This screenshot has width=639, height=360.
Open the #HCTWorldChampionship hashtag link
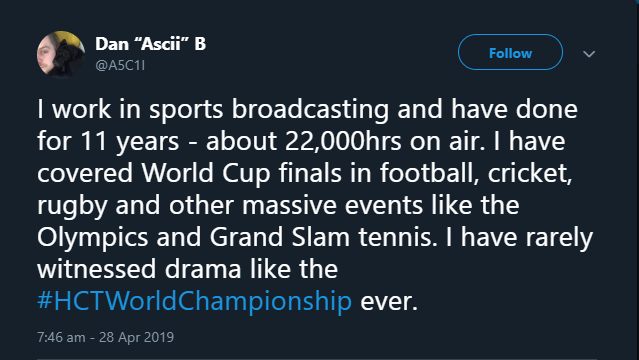point(194,301)
